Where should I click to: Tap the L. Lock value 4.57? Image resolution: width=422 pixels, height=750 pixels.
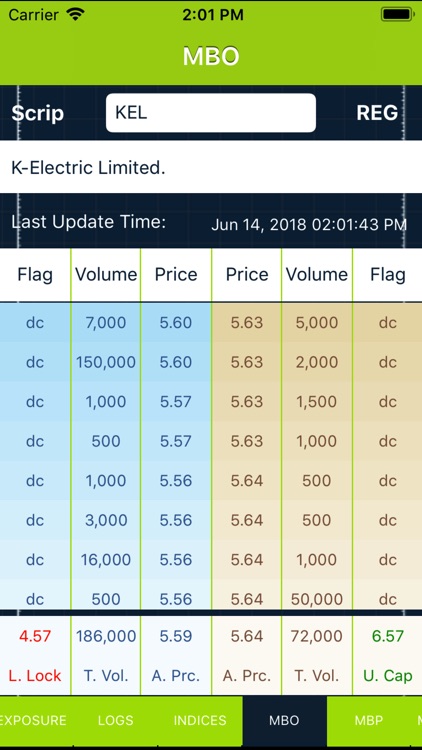(x=35, y=636)
